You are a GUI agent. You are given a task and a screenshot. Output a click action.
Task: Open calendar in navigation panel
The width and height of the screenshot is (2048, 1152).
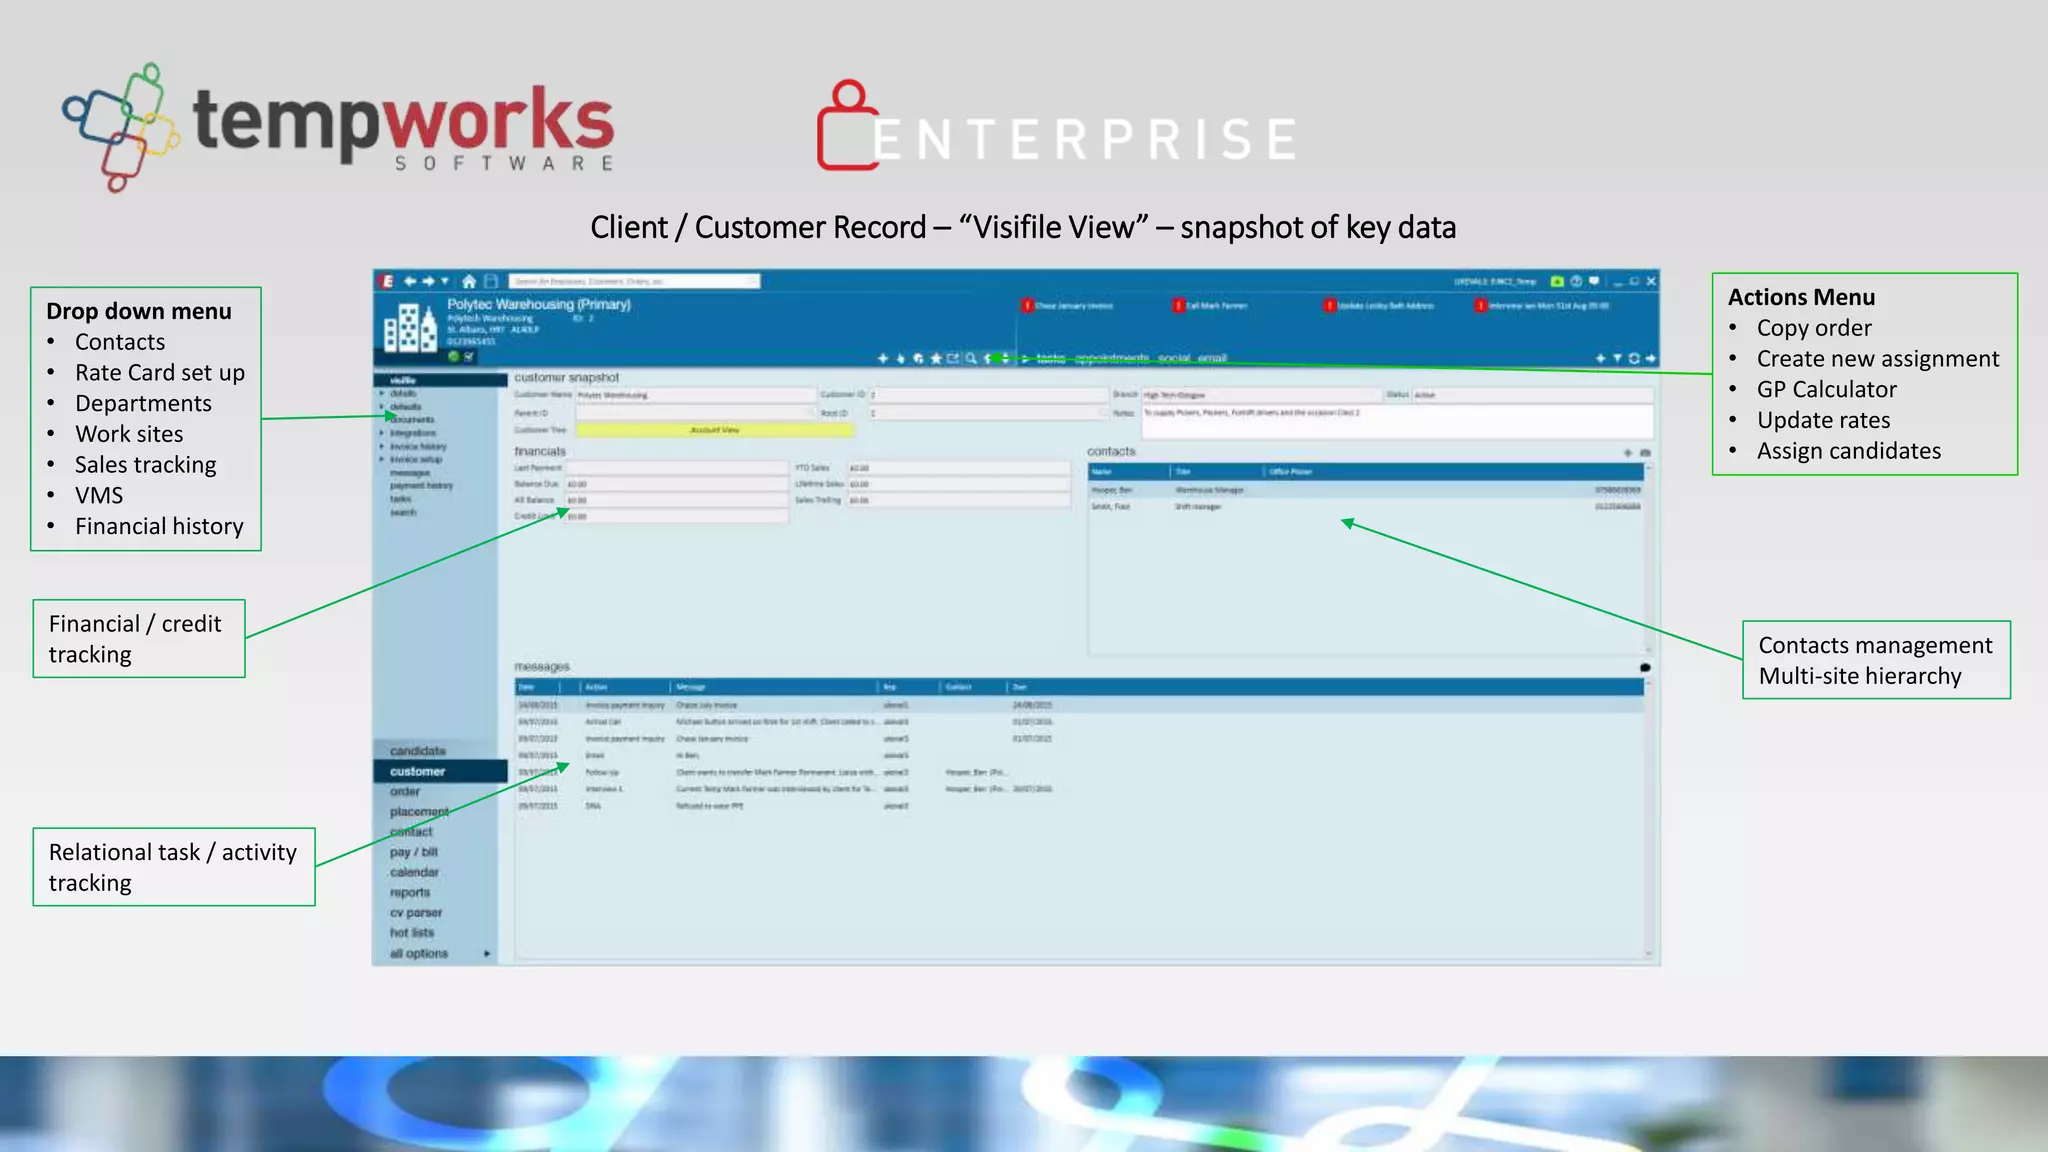414,872
